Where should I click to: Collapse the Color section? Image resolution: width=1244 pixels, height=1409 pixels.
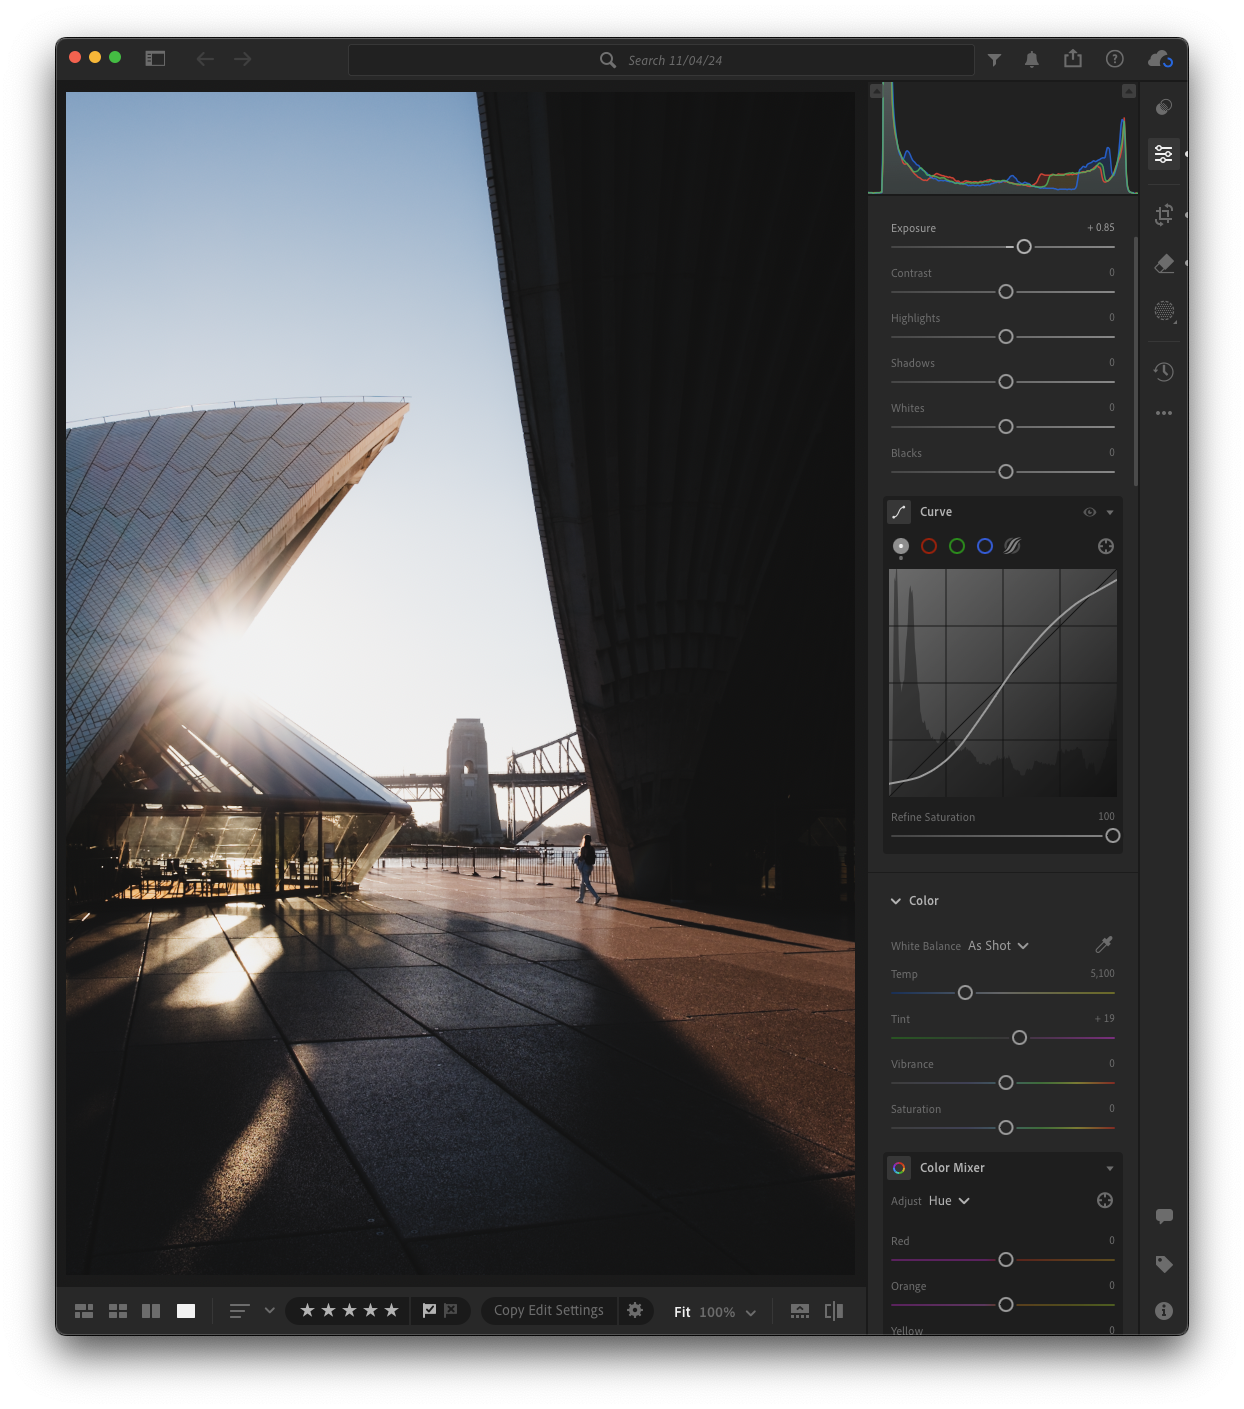(896, 901)
